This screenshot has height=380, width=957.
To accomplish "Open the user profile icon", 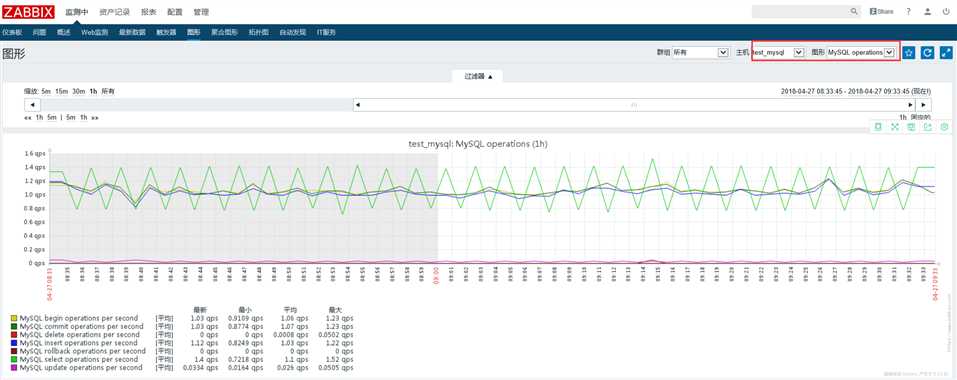I will coord(928,12).
